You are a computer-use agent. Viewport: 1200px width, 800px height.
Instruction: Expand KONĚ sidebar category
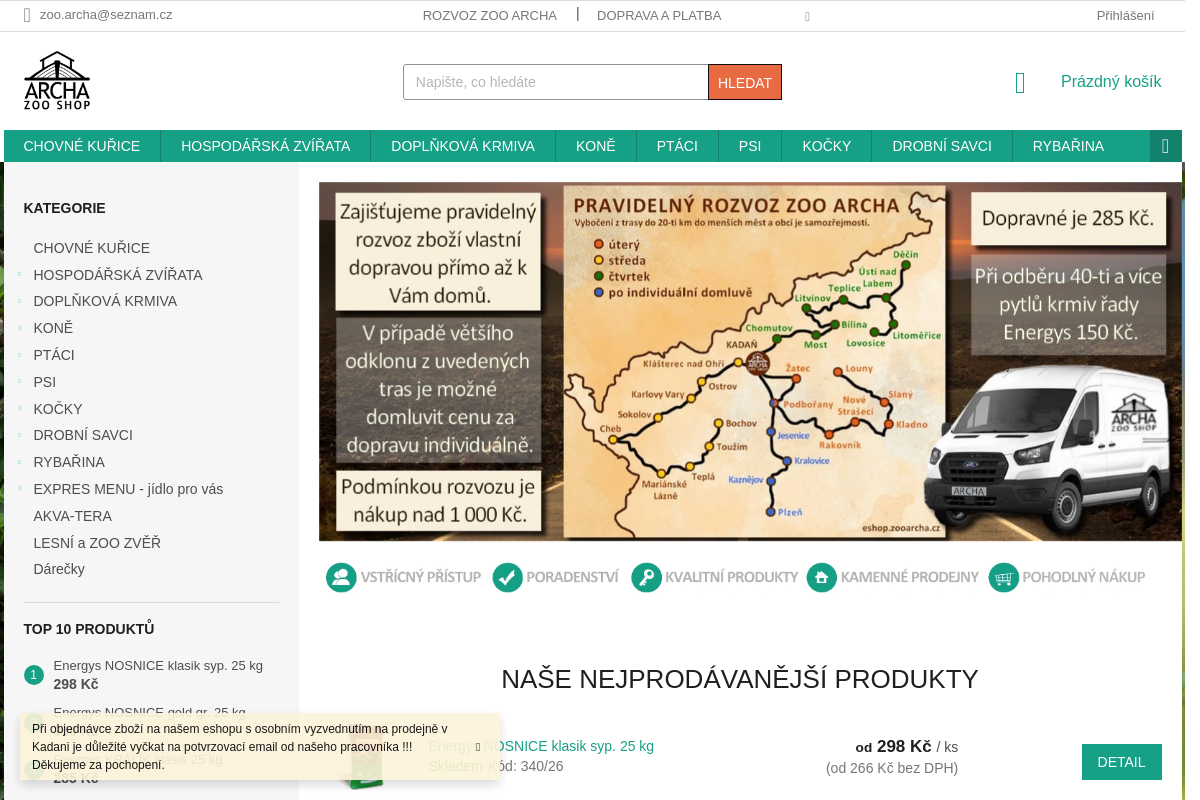(x=19, y=328)
